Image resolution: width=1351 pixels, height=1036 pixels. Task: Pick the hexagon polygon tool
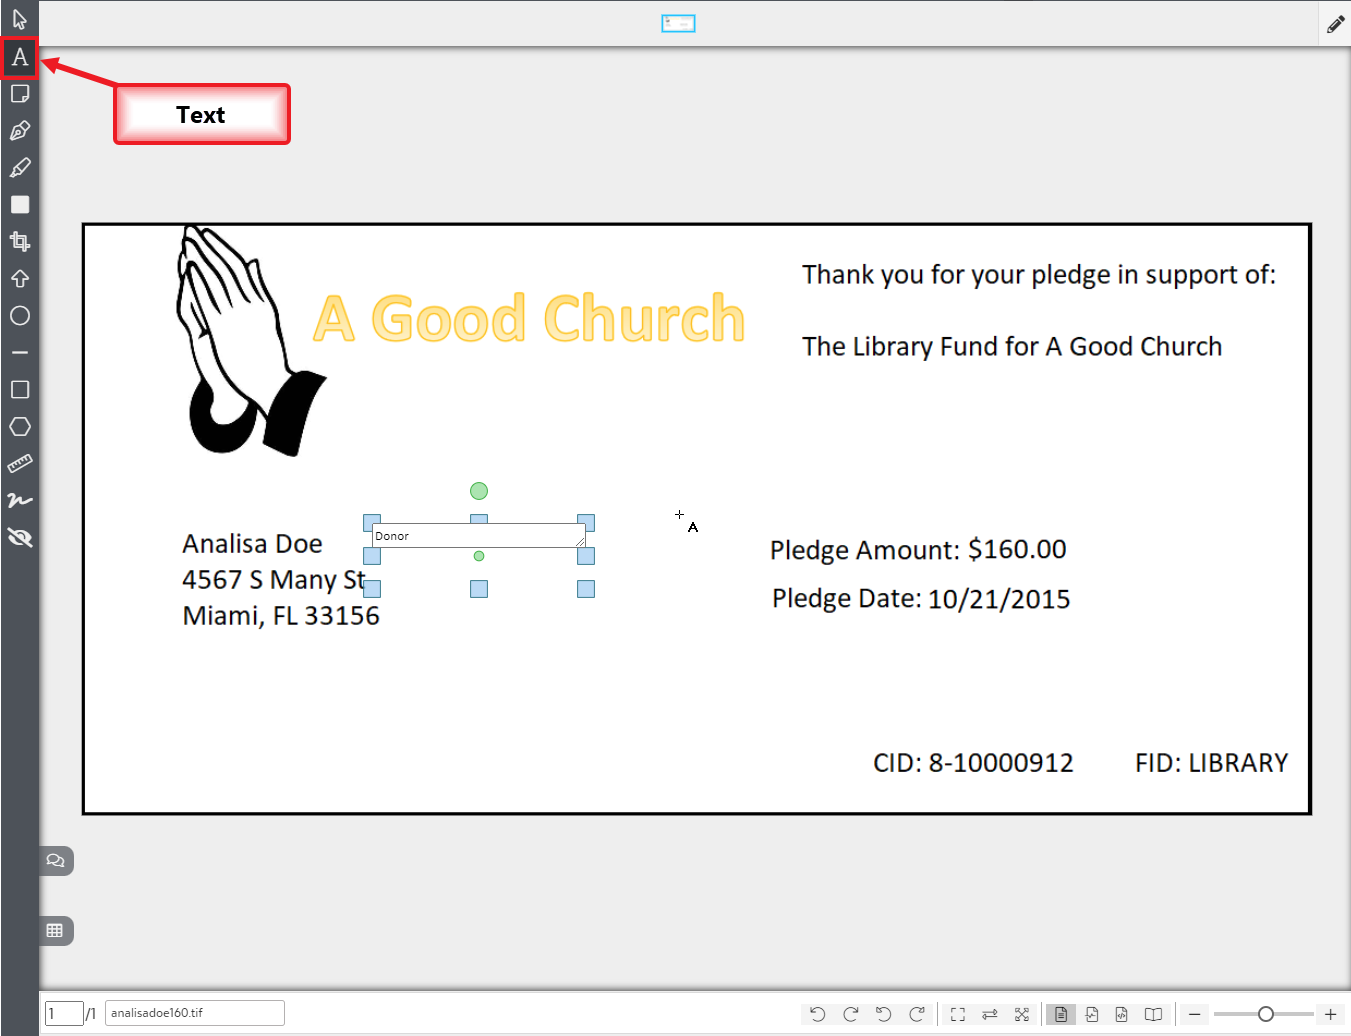(x=20, y=427)
